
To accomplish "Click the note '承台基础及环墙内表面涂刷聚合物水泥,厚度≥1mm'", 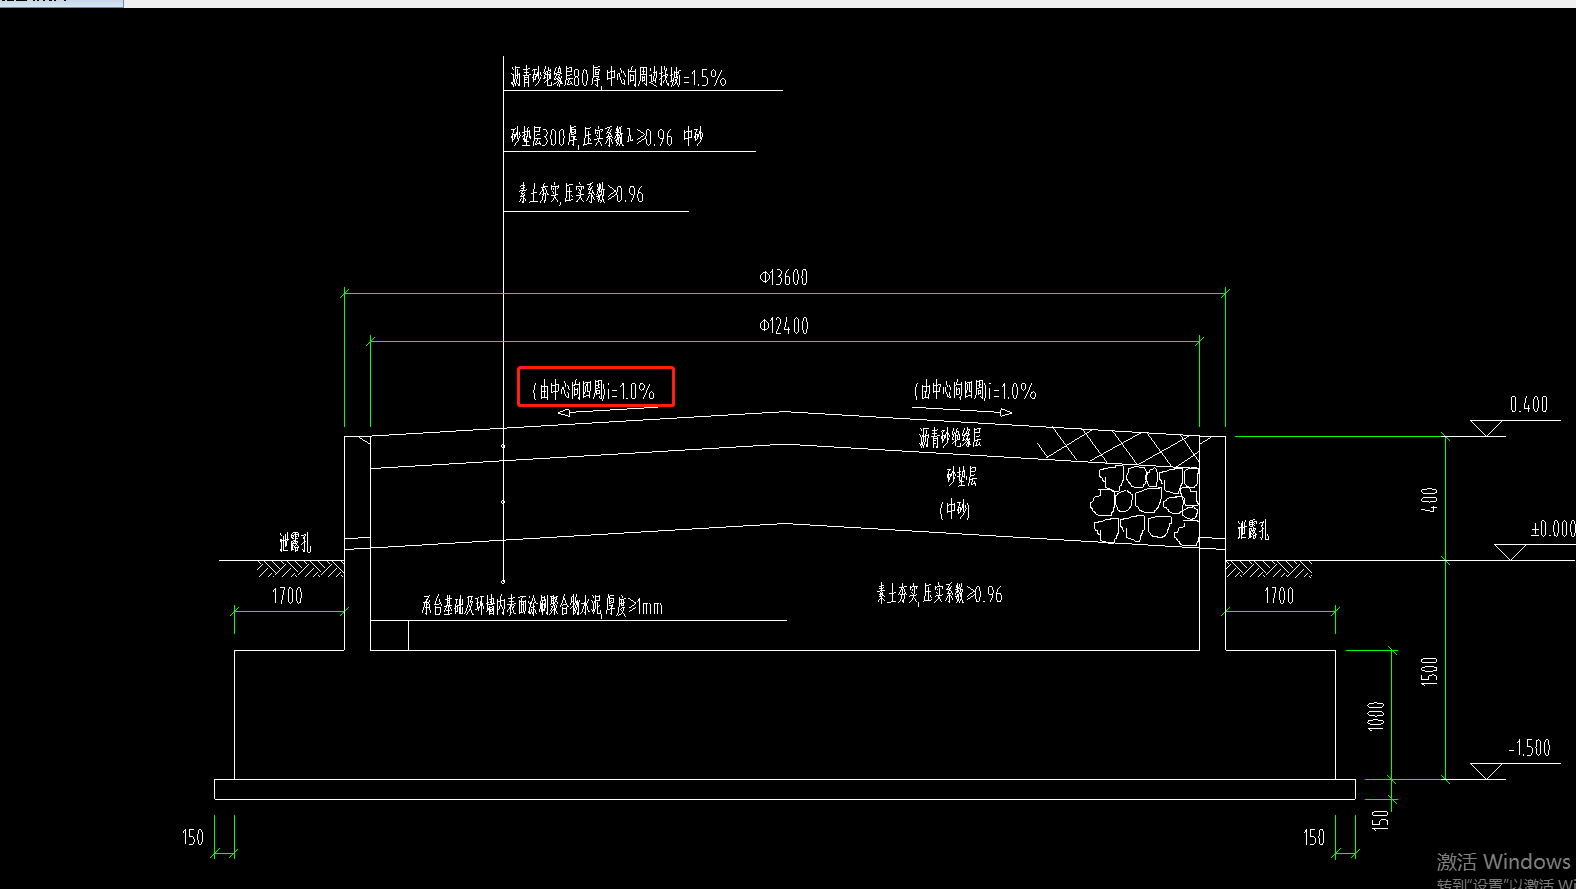I will point(541,606).
